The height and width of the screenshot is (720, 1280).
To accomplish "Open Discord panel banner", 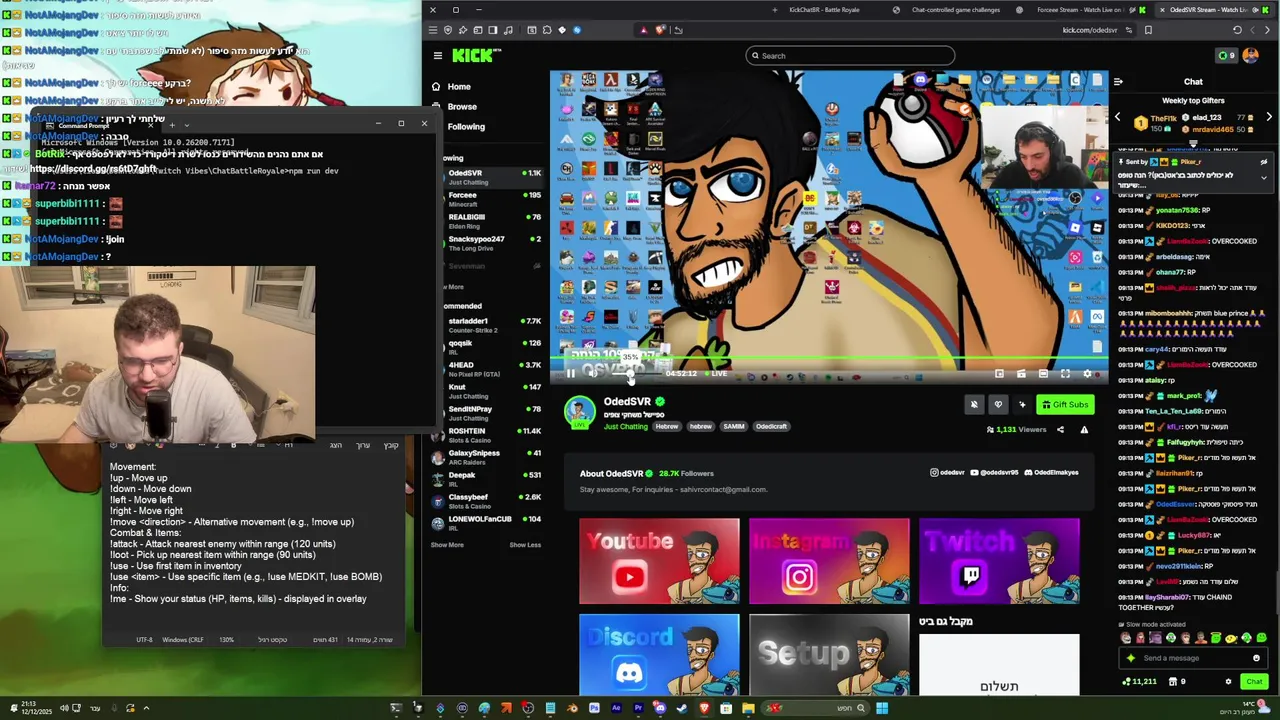I will coord(659,655).
